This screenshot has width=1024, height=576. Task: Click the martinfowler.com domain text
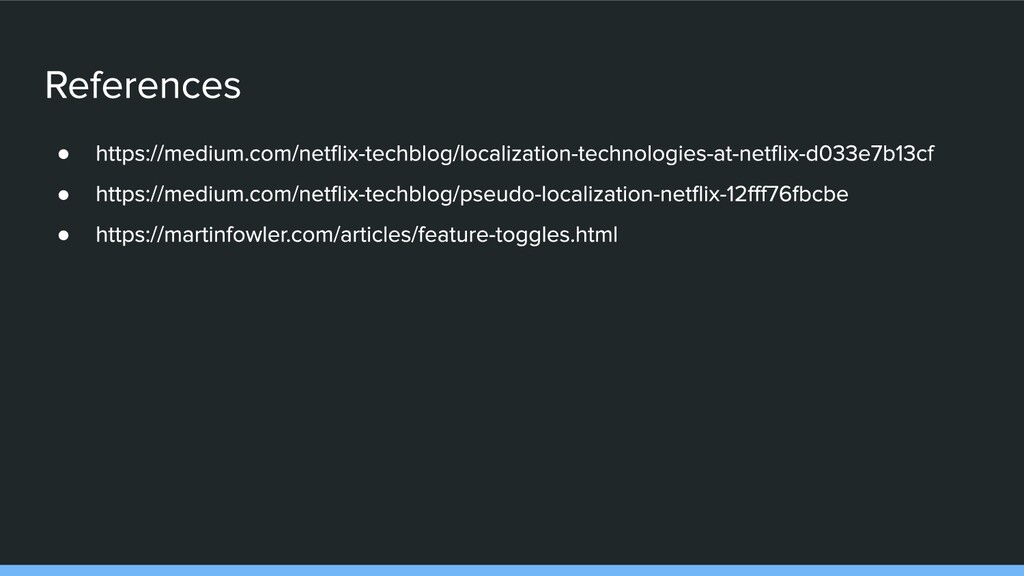248,234
